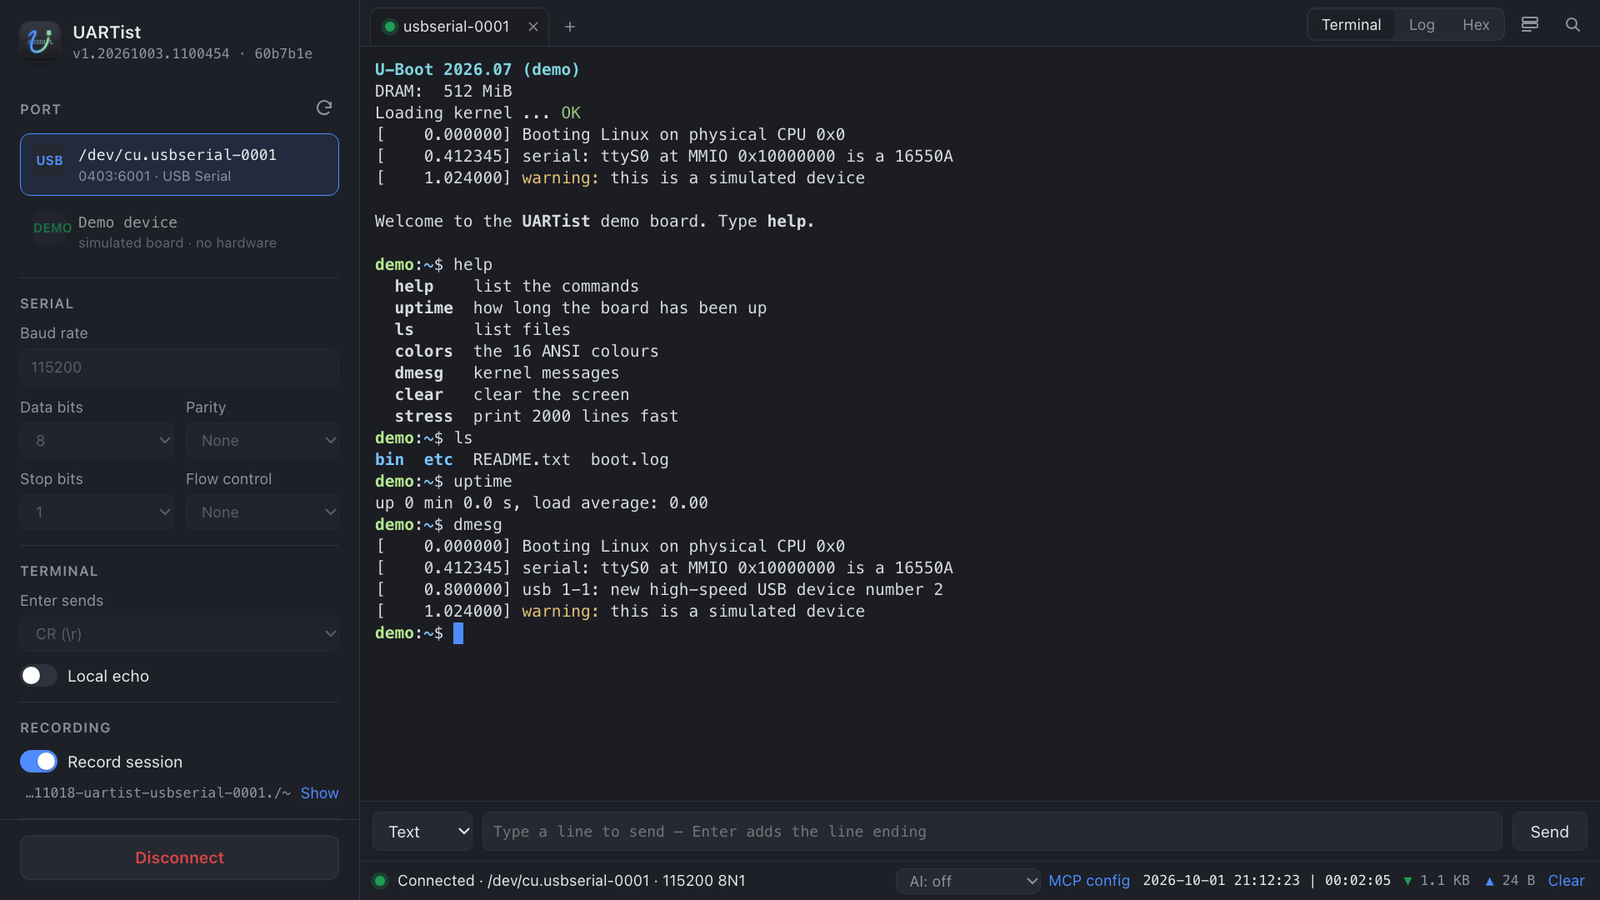Switch to the Hex view tab
The height and width of the screenshot is (900, 1600).
pyautogui.click(x=1476, y=25)
